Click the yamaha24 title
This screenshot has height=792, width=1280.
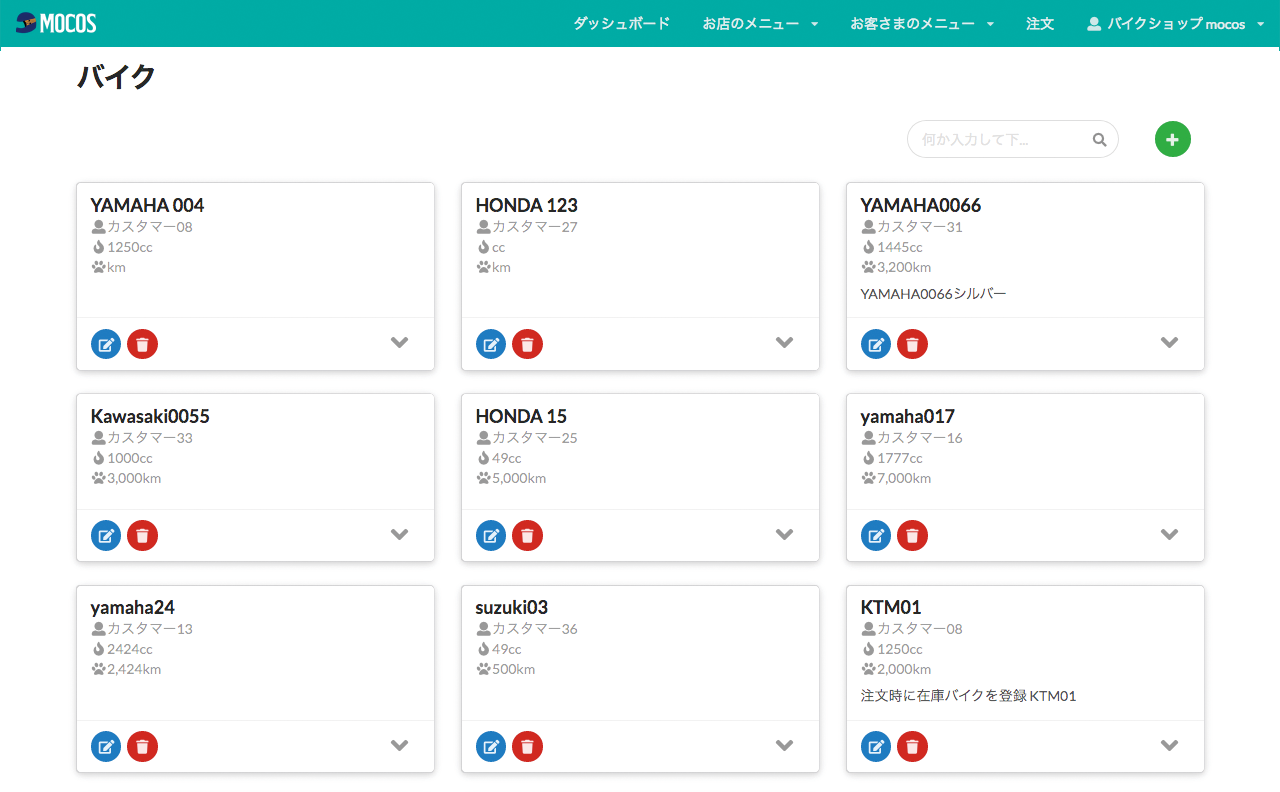133,607
